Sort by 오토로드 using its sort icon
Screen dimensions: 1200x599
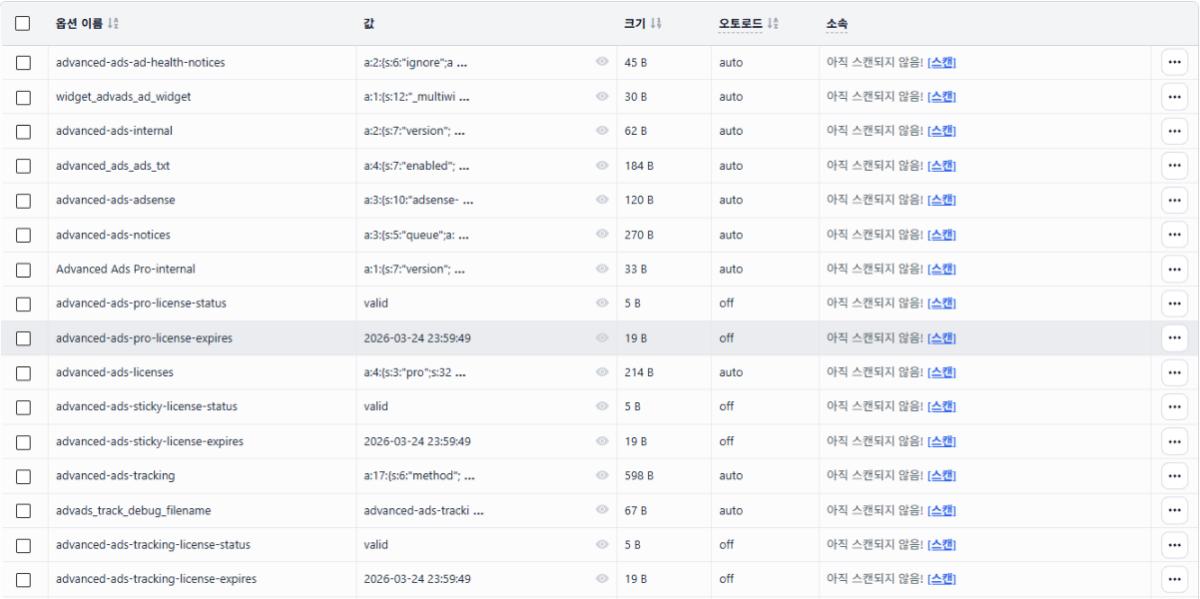(x=773, y=24)
